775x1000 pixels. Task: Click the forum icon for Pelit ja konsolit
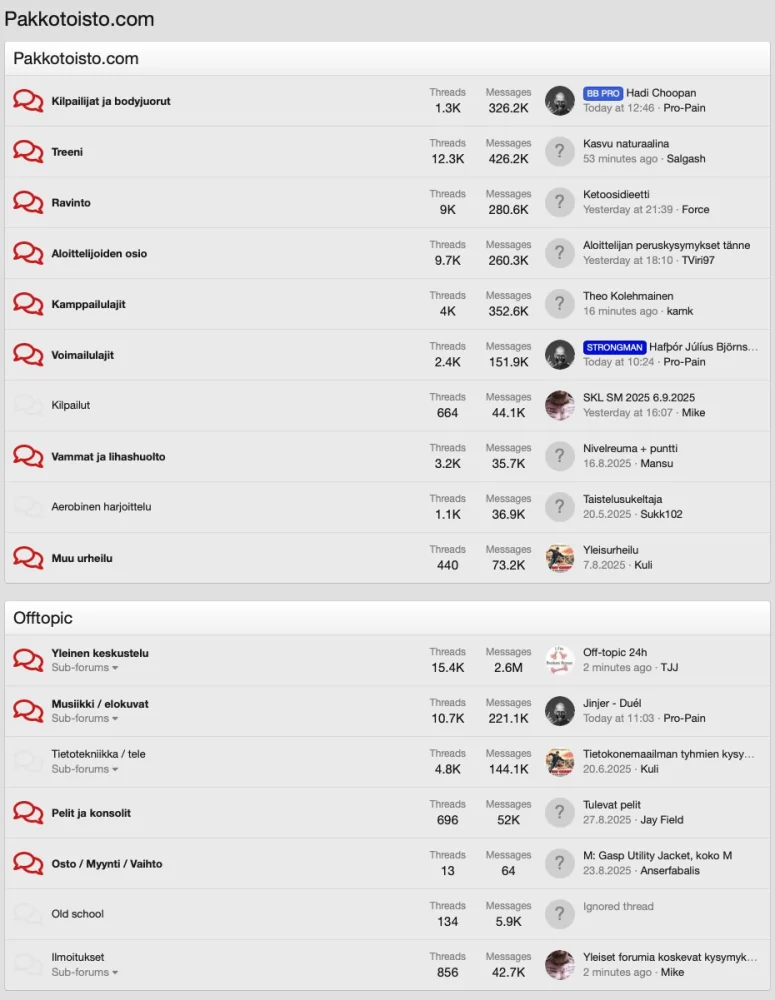28,812
